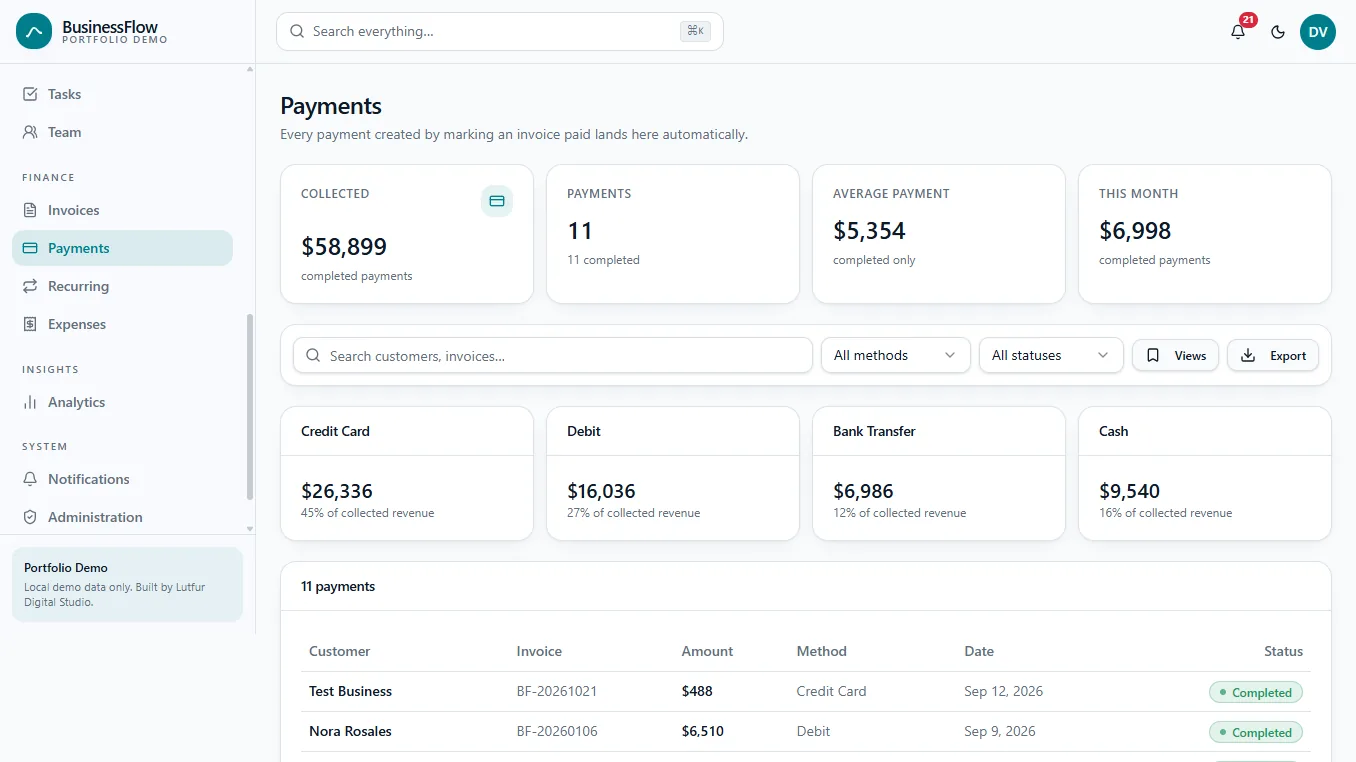Viewport: 1356px width, 762px height.
Task: Click the Payments count 11
Action: pyautogui.click(x=580, y=230)
